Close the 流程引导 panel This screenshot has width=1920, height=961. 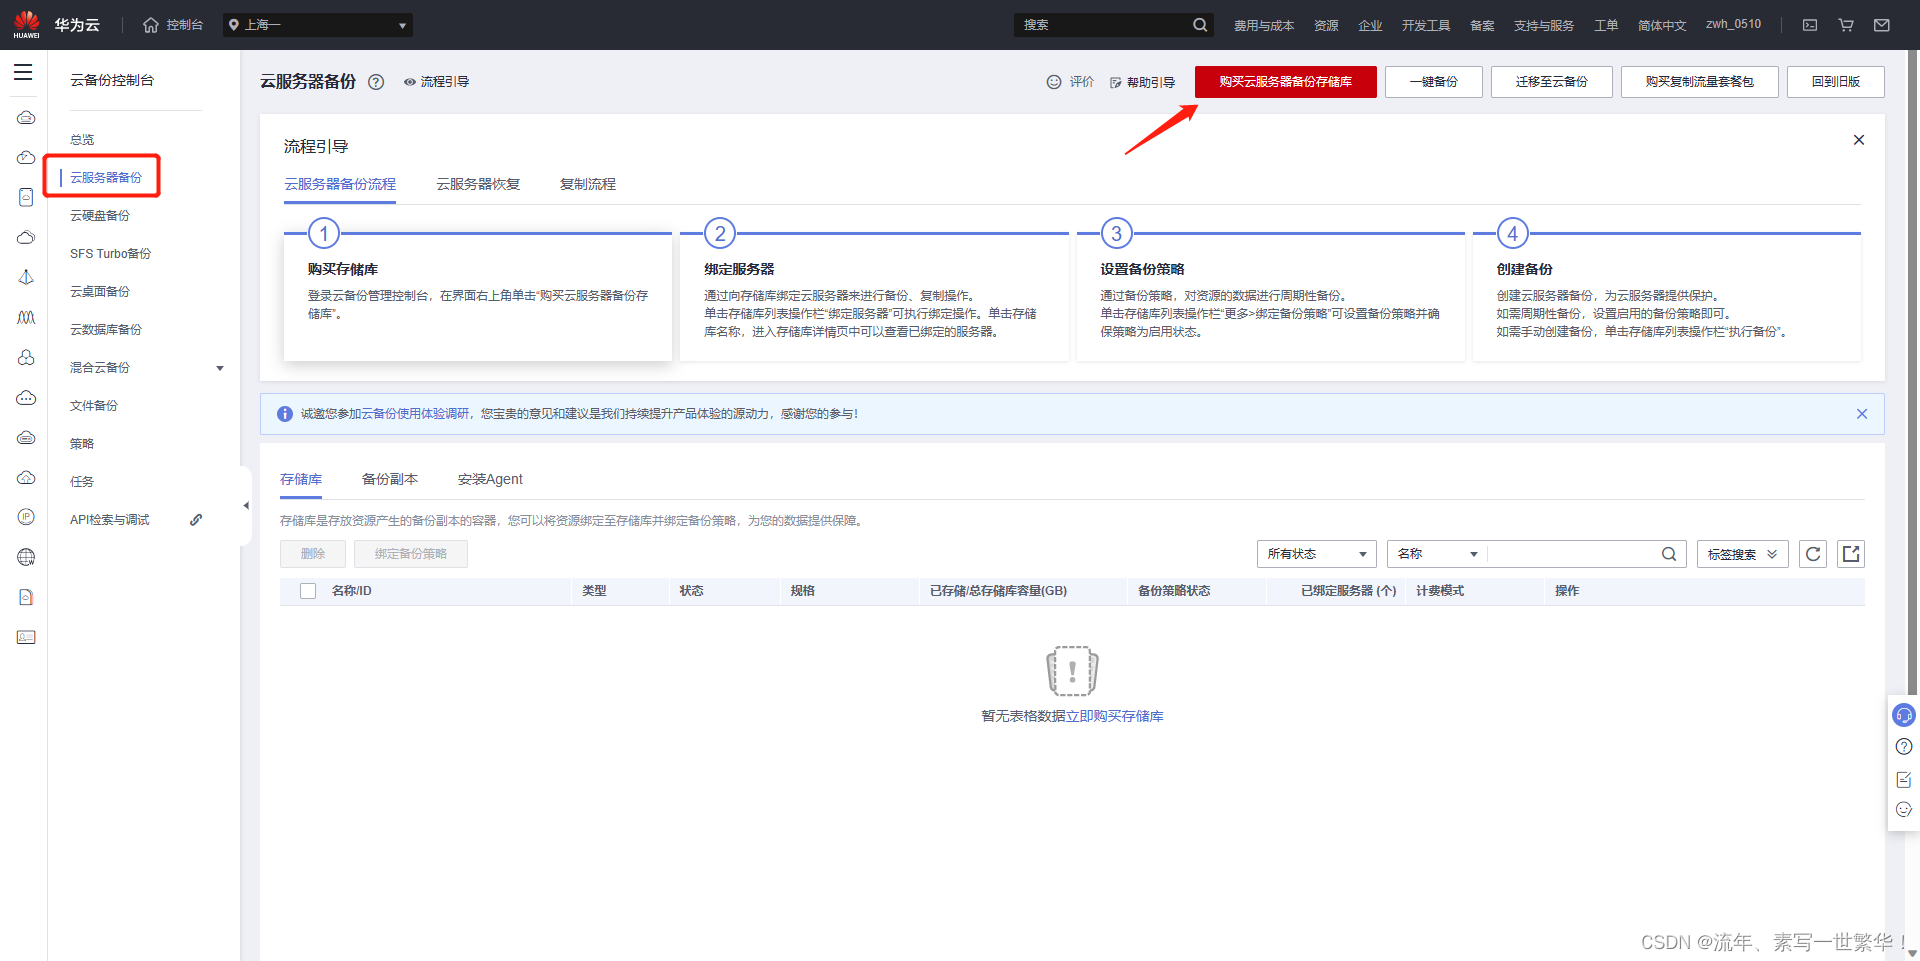click(1859, 140)
